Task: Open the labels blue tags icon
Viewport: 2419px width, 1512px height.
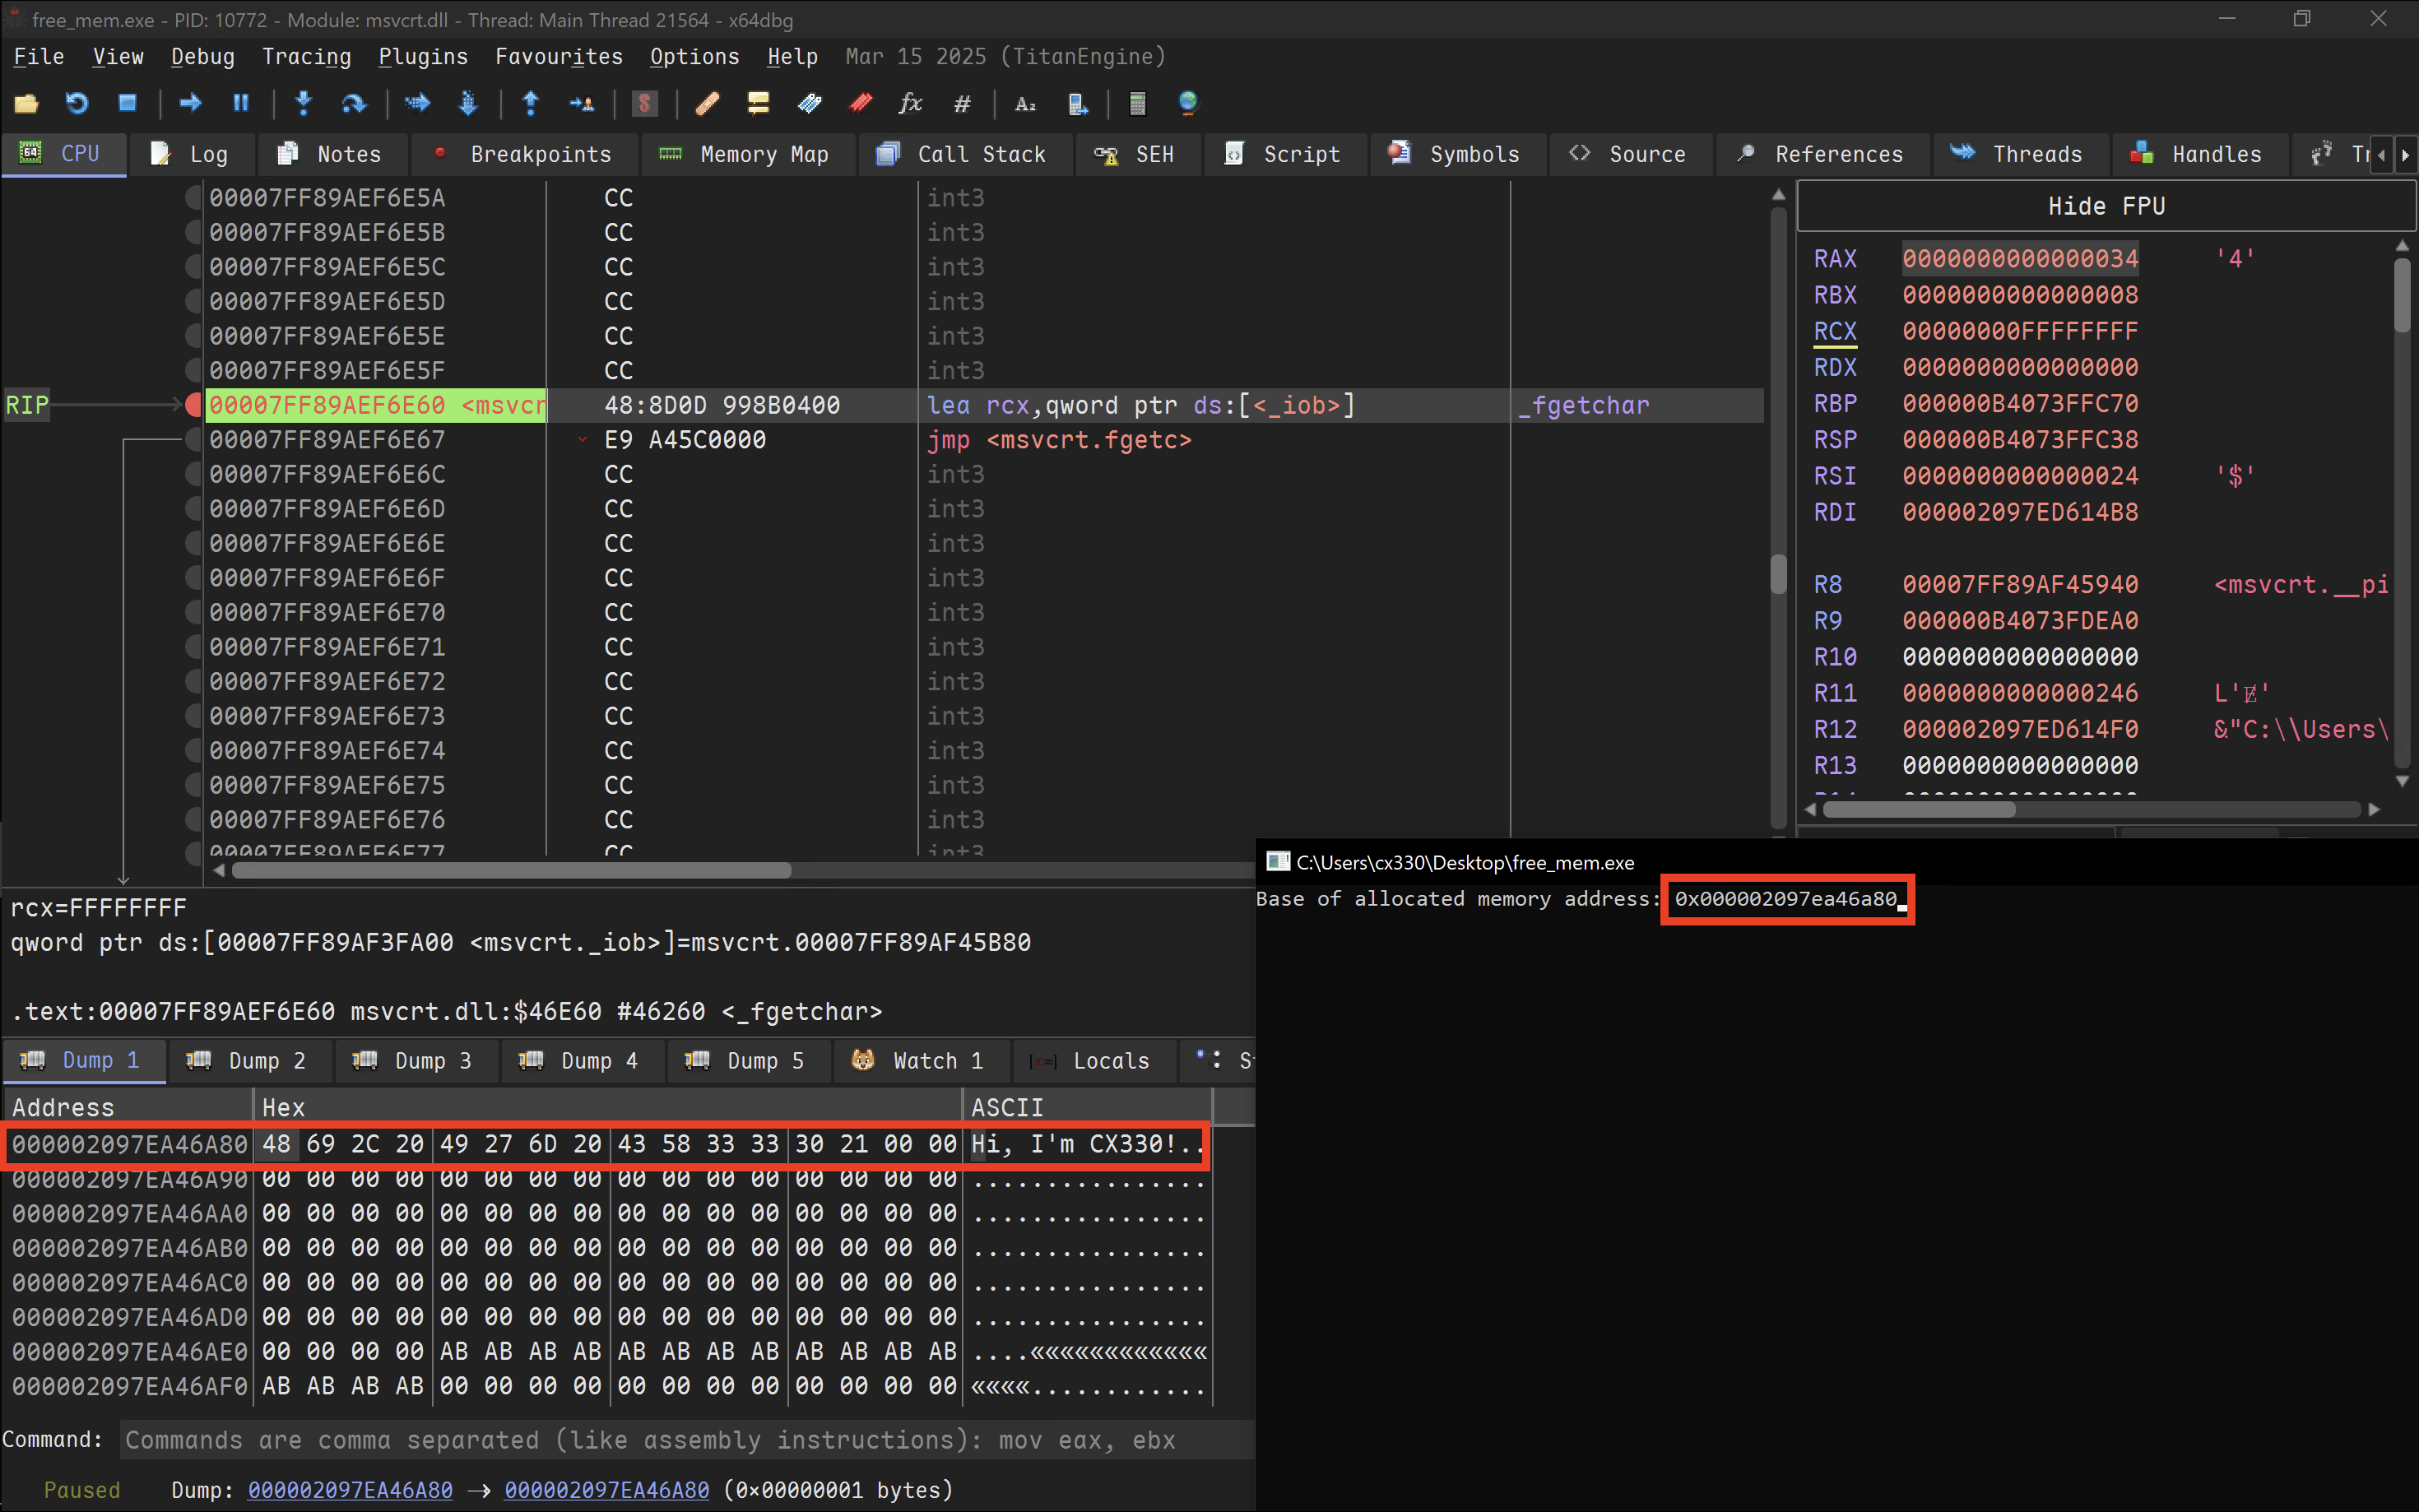Action: [809, 103]
